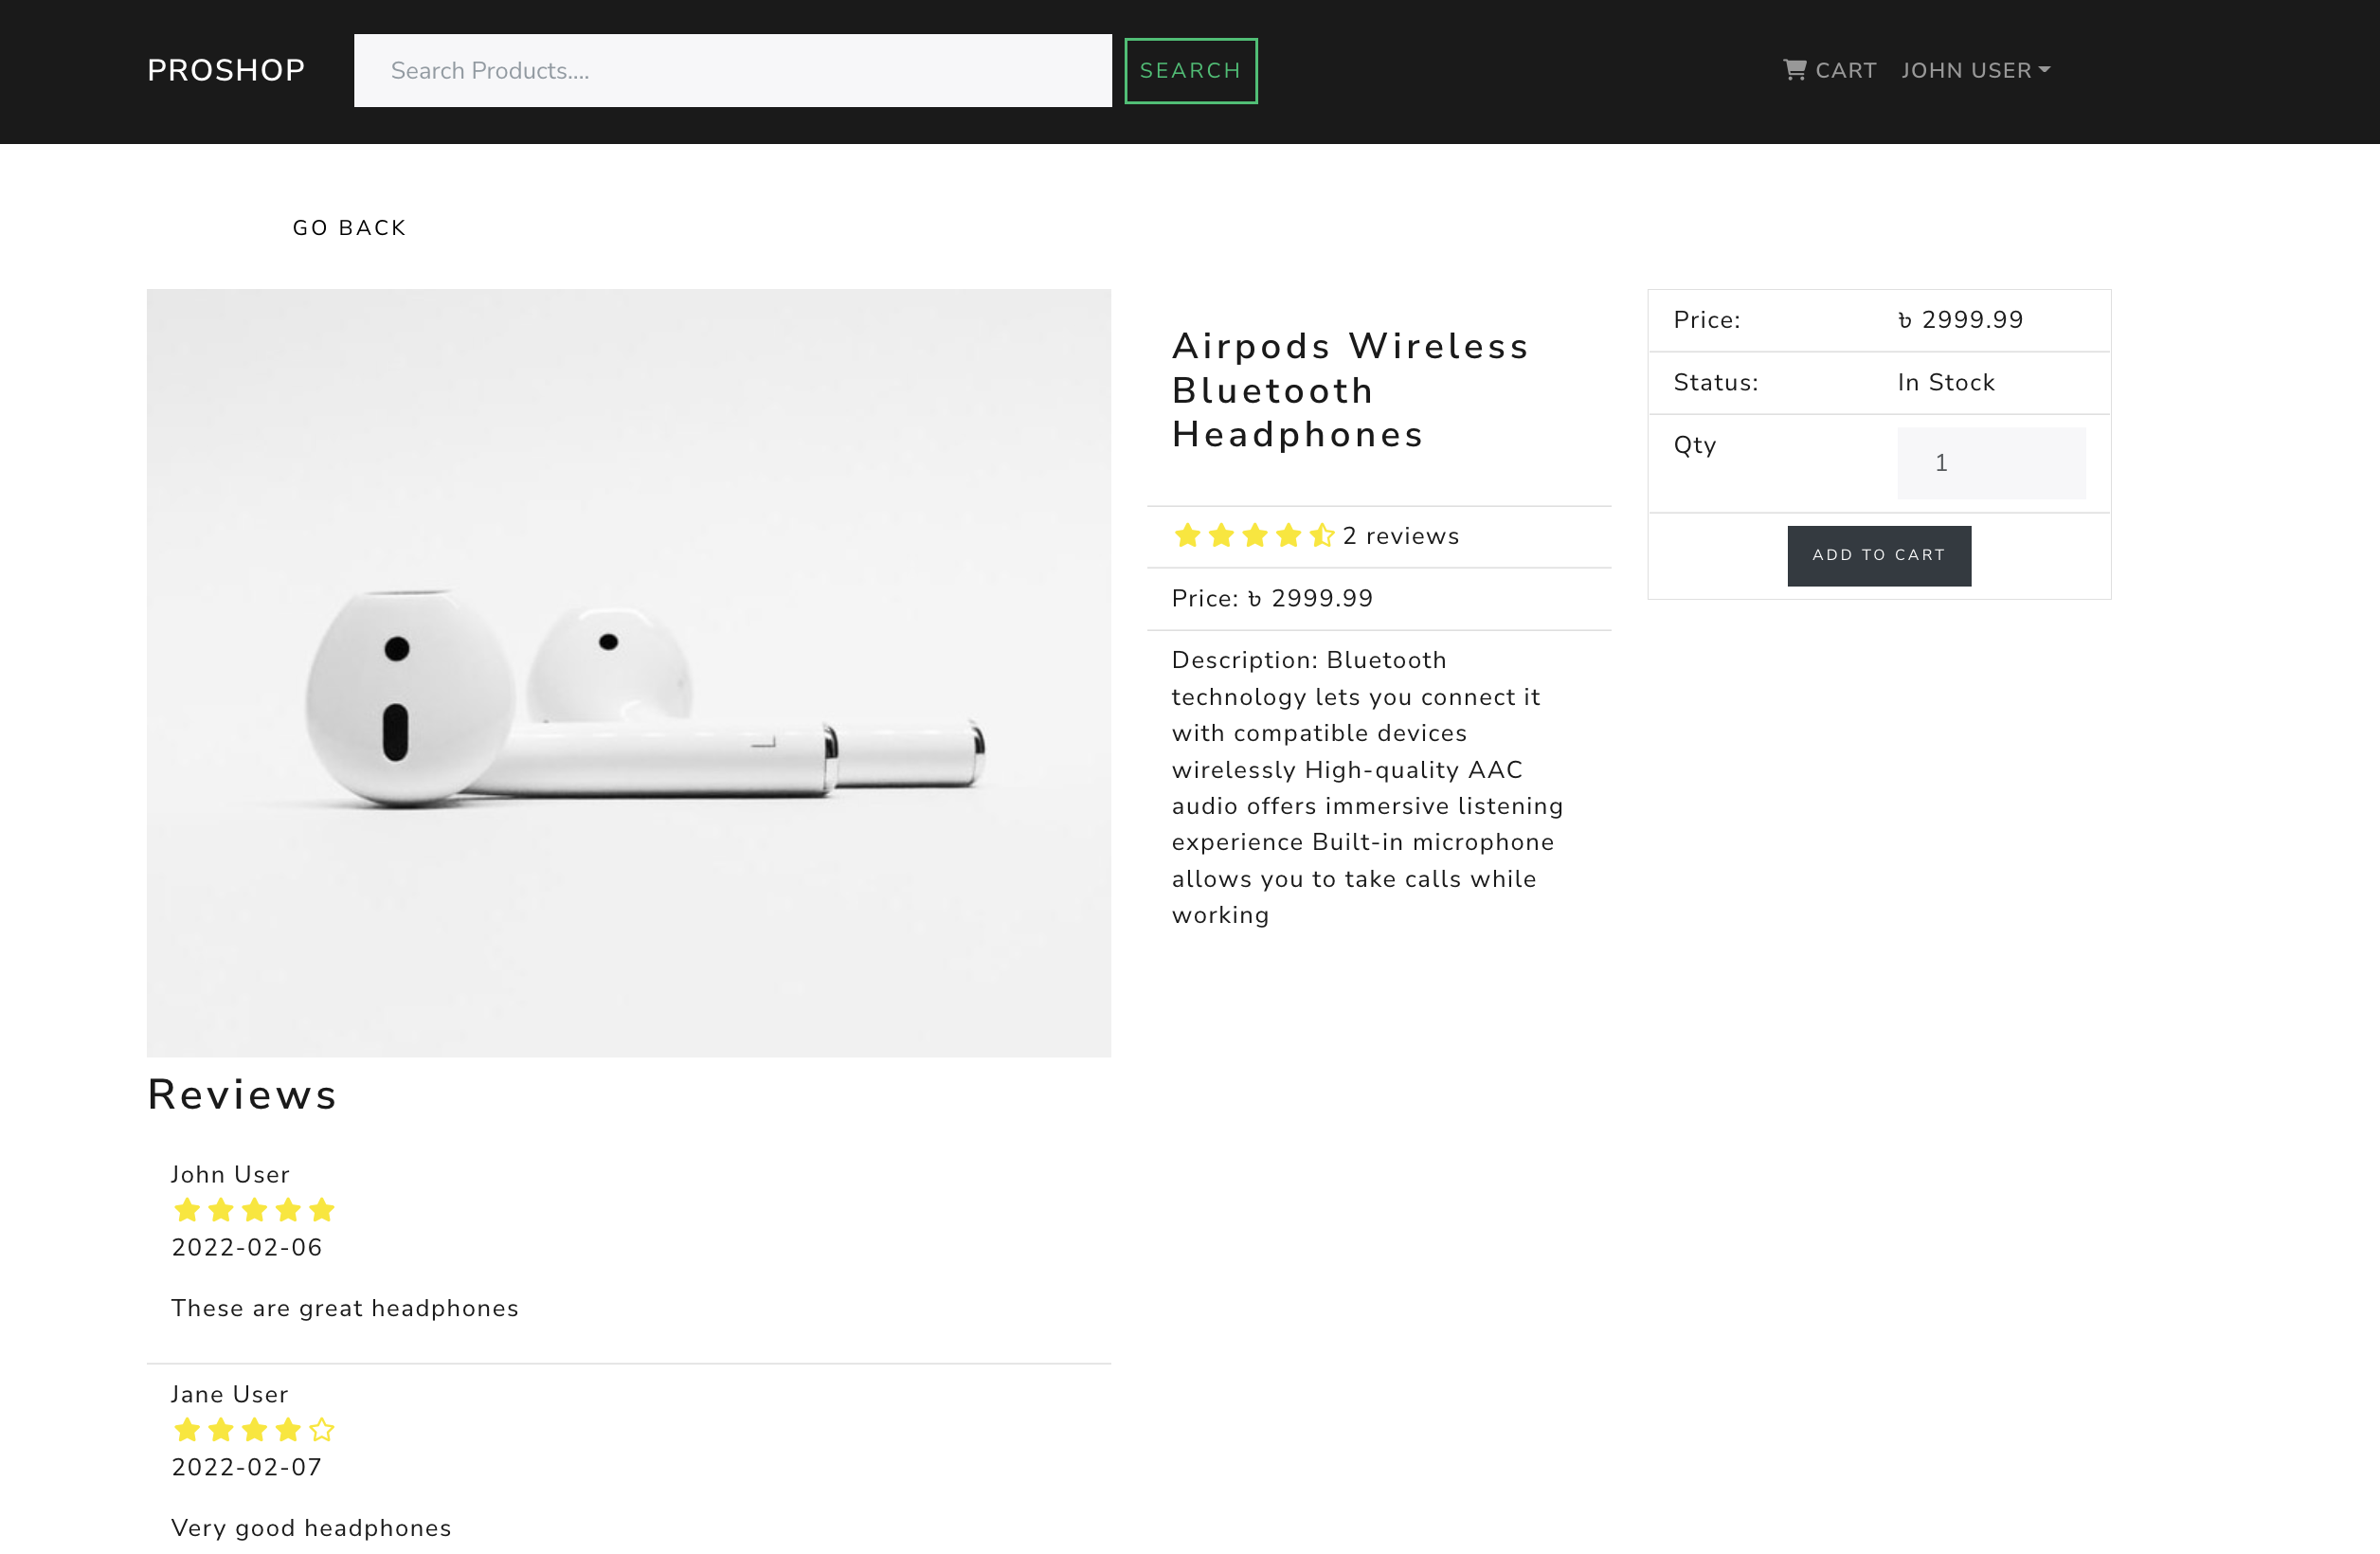Open the shopping cart icon
Viewport: 2380px width, 1554px height.
pos(1796,70)
